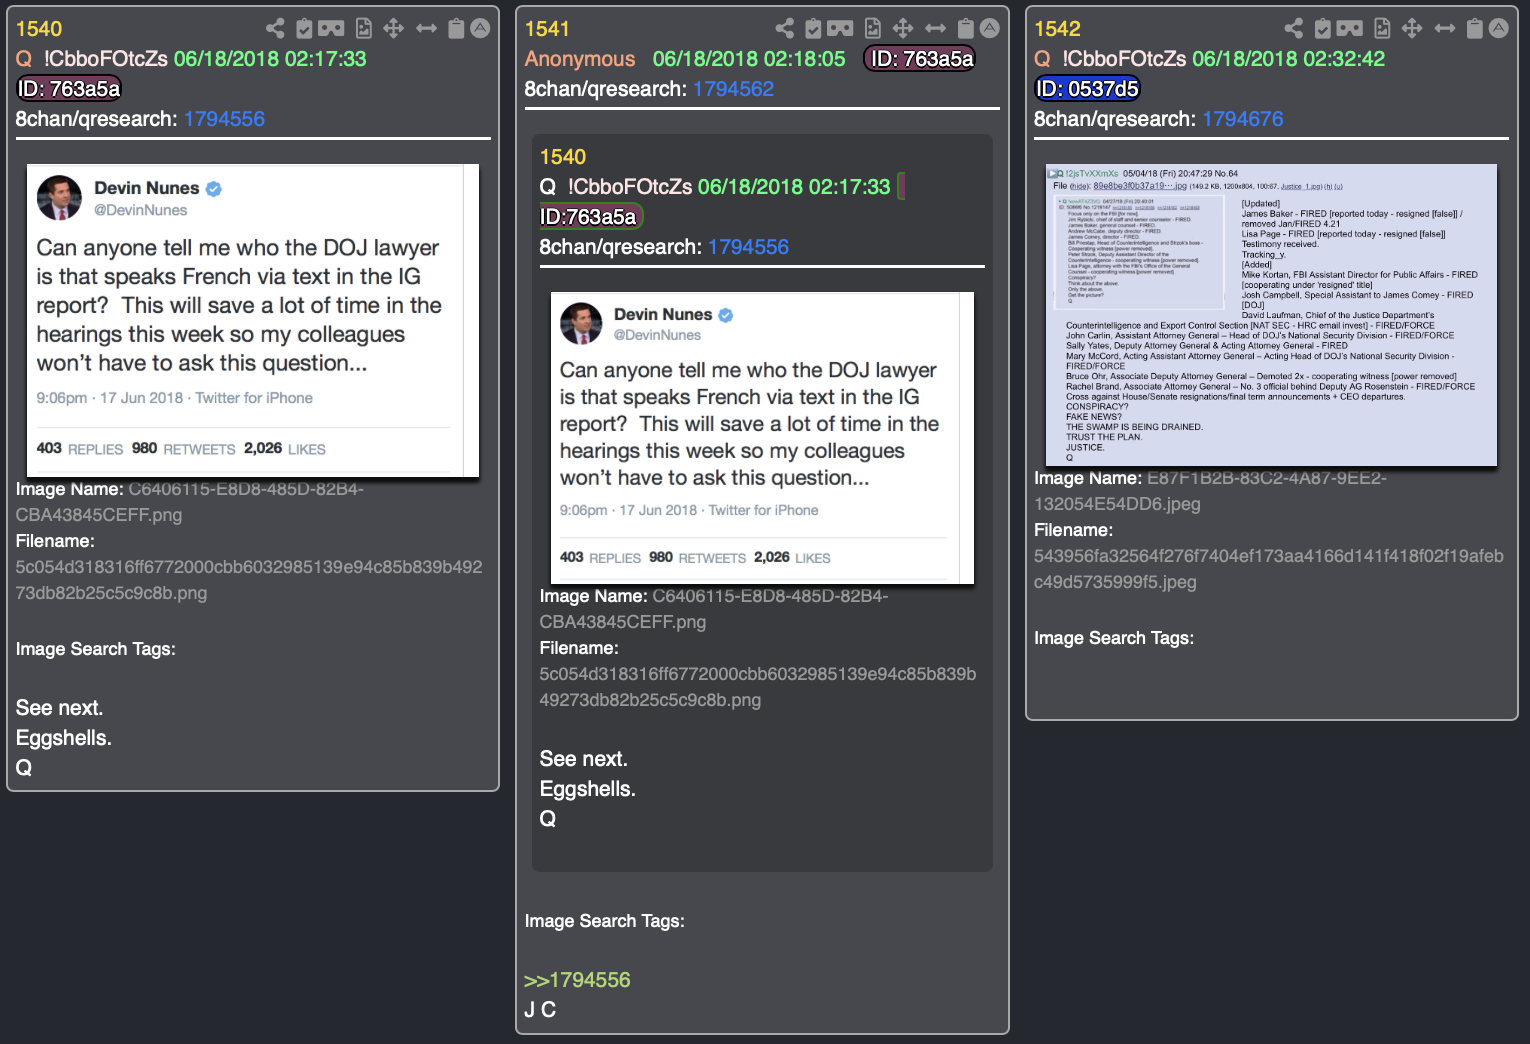Viewport: 1530px width, 1044px height.
Task: Click the four-way move icon on post 1540
Action: tap(394, 28)
